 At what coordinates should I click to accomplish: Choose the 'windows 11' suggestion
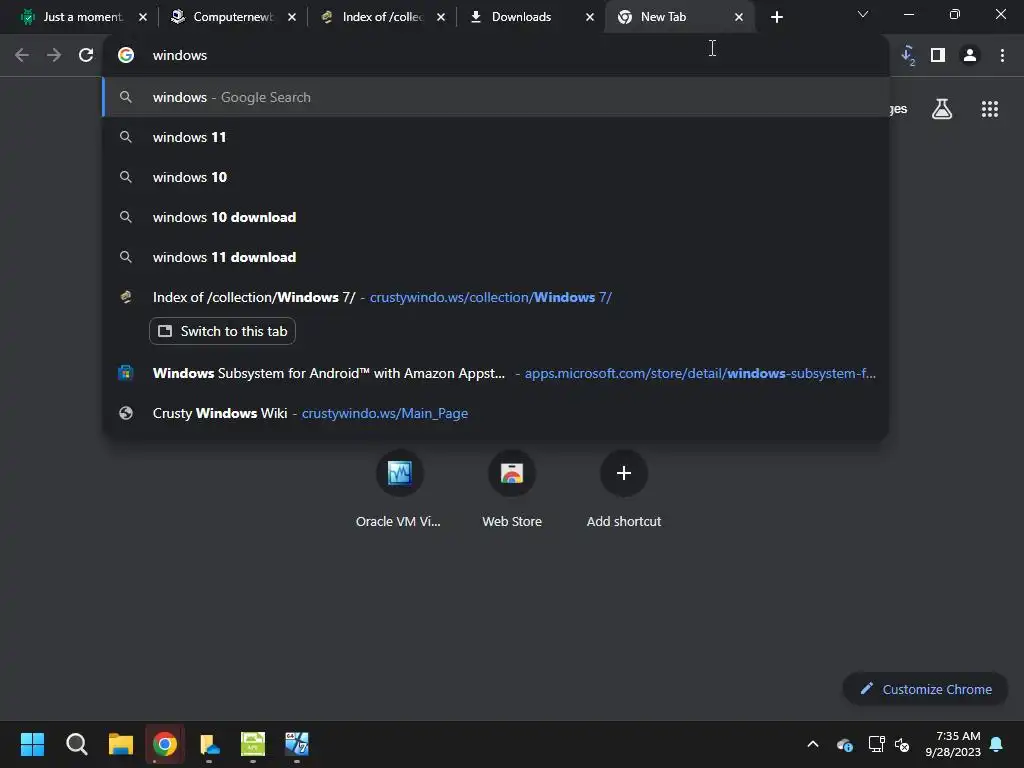click(496, 137)
